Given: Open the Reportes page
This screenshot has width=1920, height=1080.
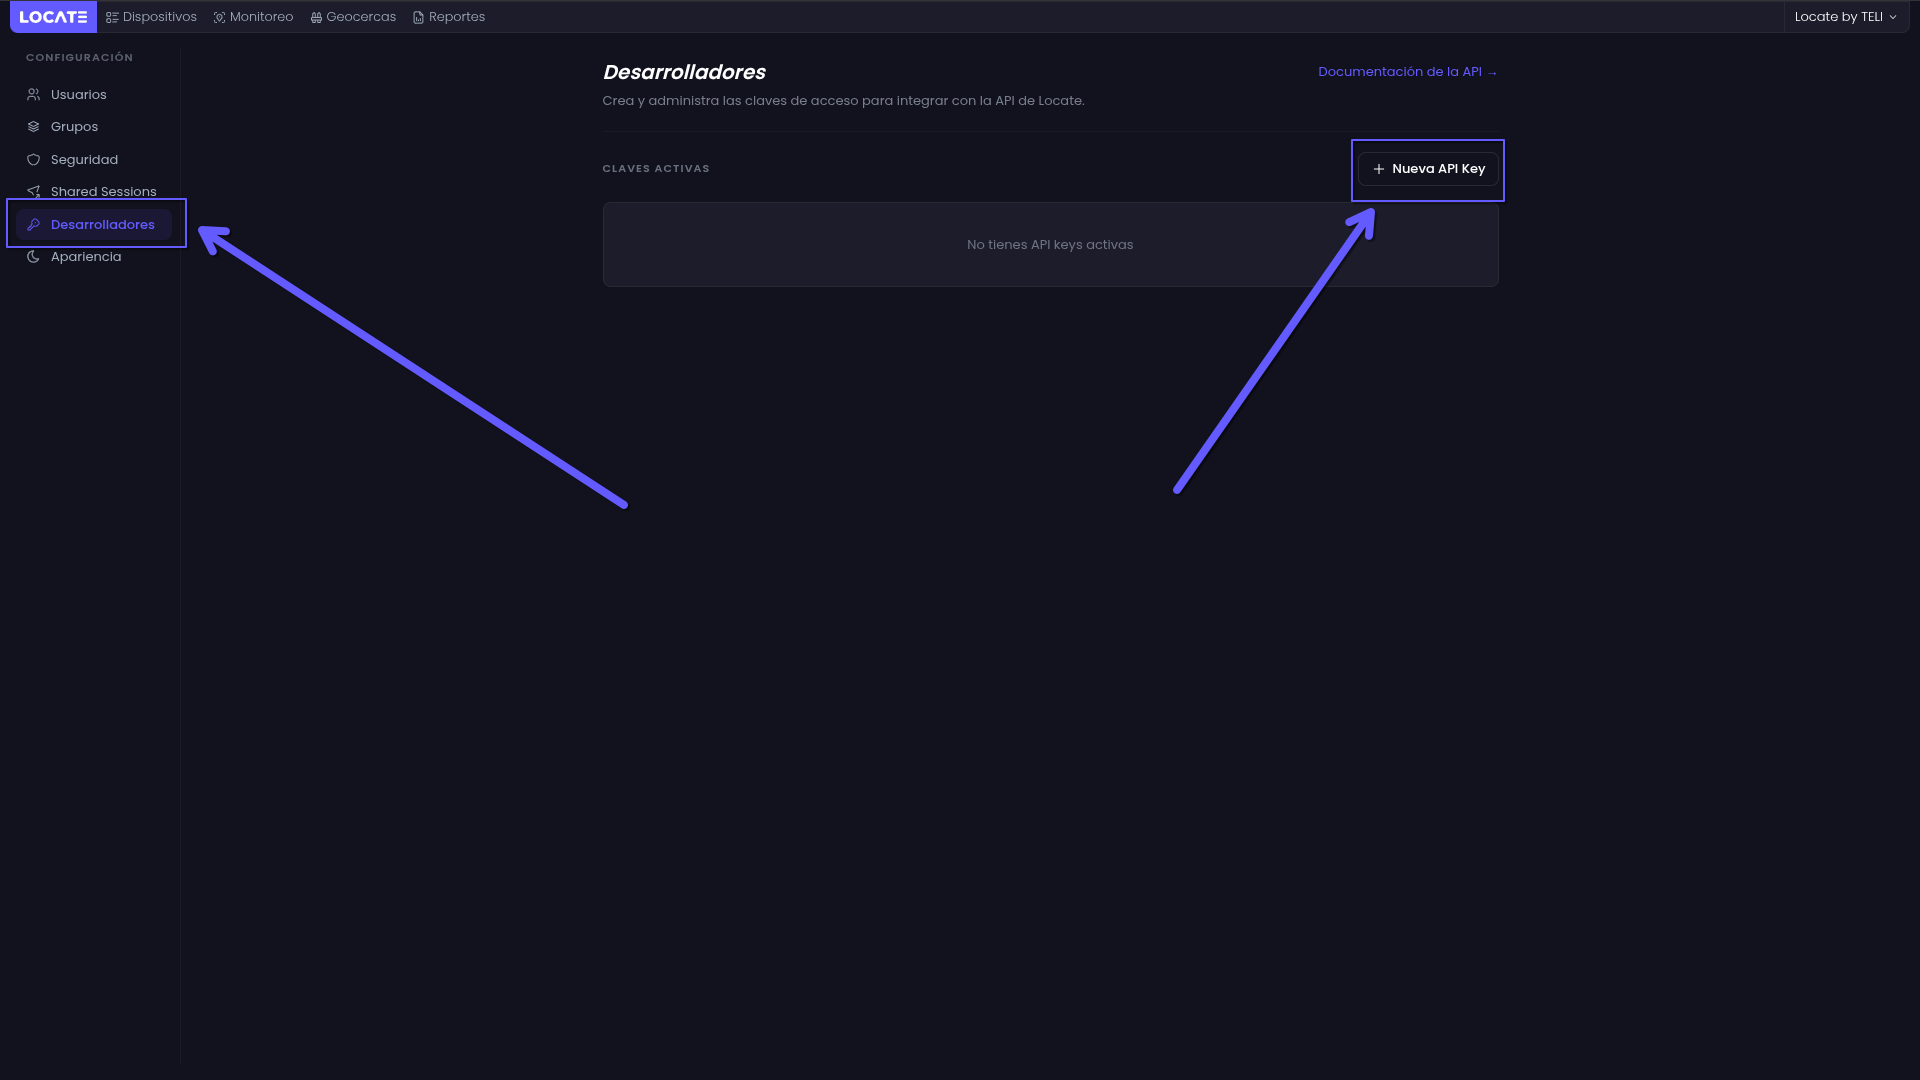Looking at the screenshot, I should tap(456, 17).
